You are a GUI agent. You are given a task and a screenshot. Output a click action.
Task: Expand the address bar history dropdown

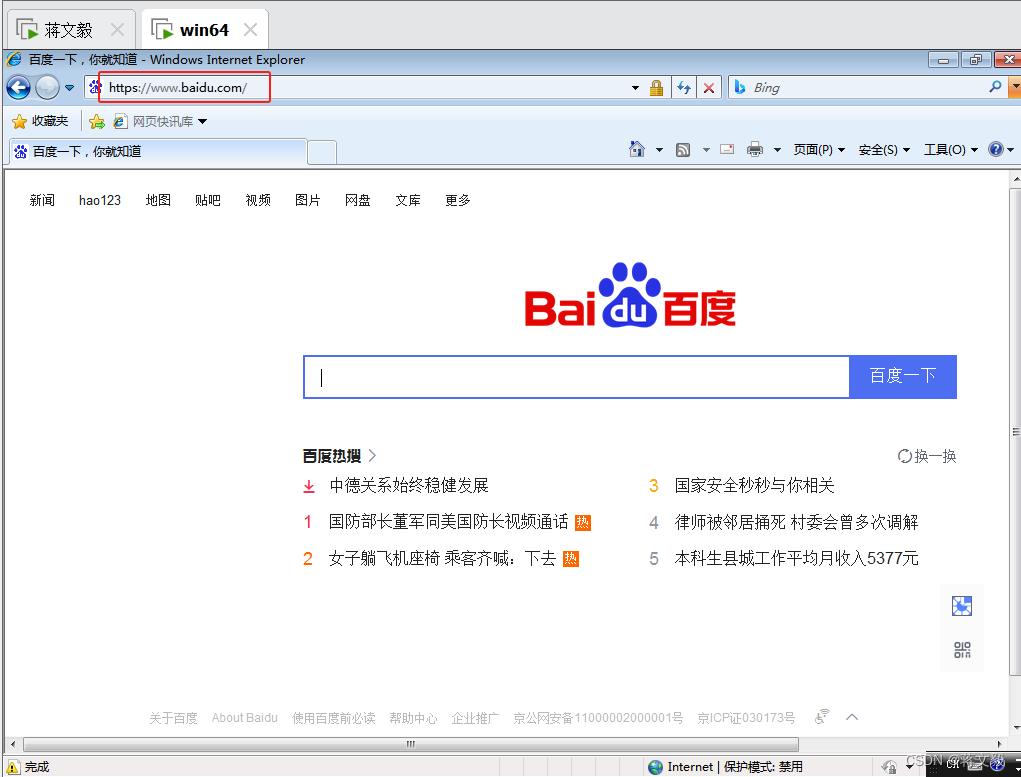635,88
